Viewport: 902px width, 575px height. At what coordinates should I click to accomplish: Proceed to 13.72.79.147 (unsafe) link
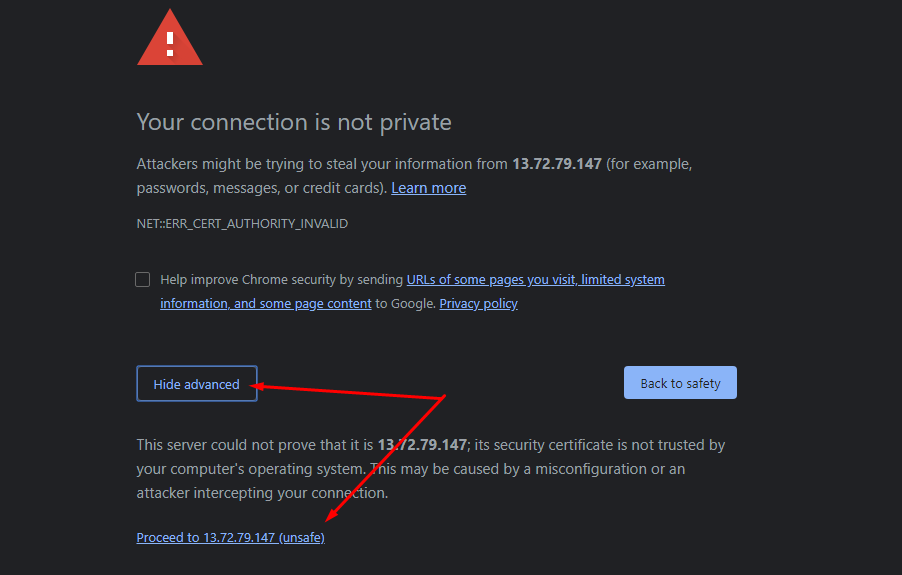230,538
